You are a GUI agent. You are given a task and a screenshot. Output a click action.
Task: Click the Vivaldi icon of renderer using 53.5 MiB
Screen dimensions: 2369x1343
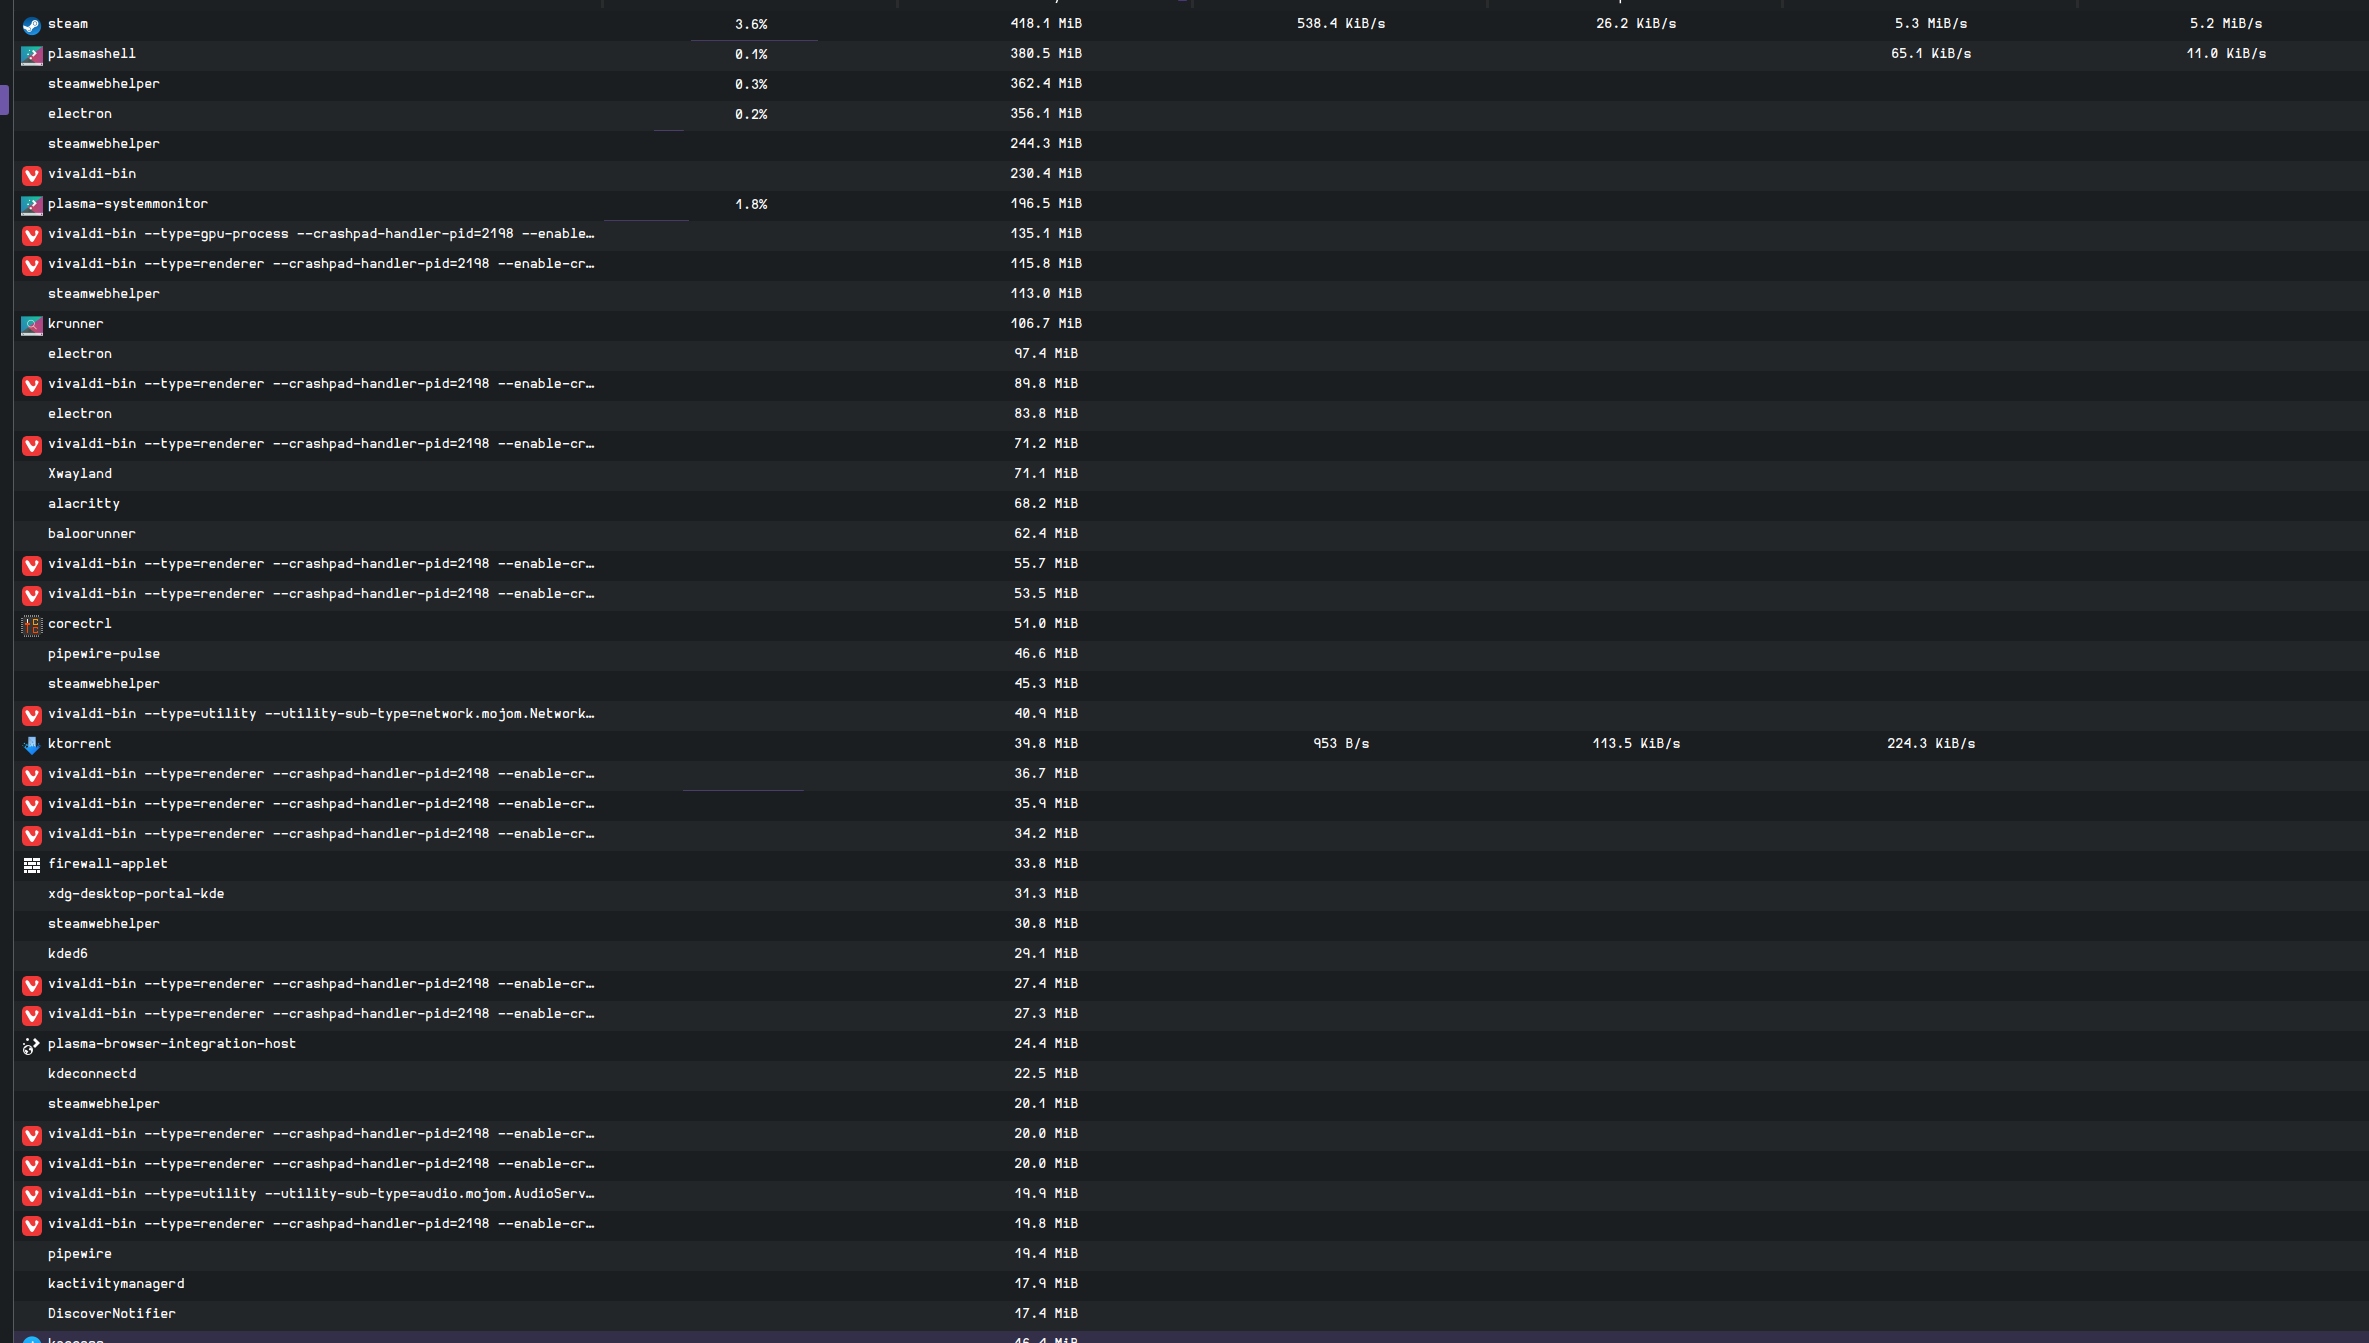click(x=32, y=595)
